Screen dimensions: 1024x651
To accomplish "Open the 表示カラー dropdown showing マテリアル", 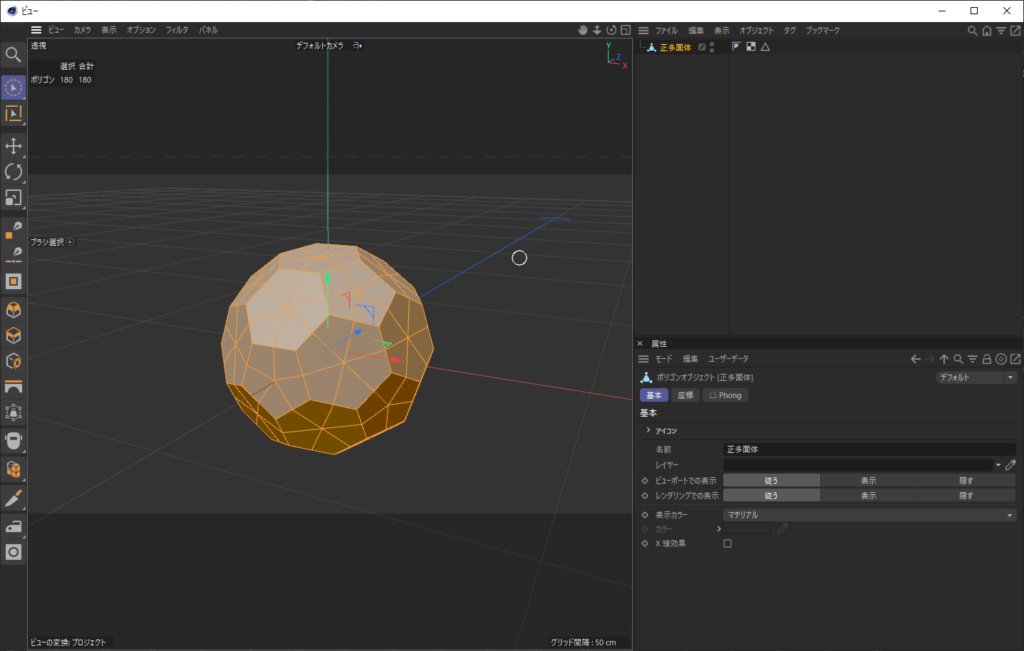I will pyautogui.click(x=869, y=515).
